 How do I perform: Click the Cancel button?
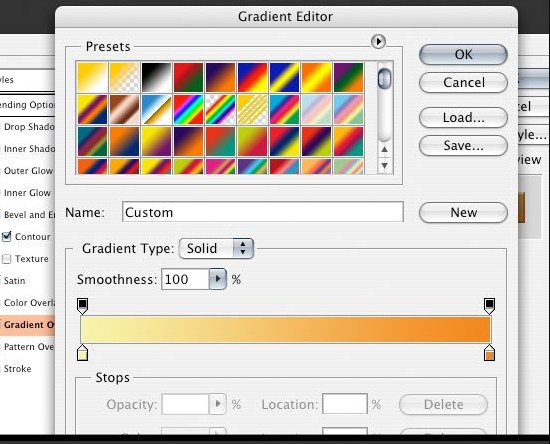463,82
